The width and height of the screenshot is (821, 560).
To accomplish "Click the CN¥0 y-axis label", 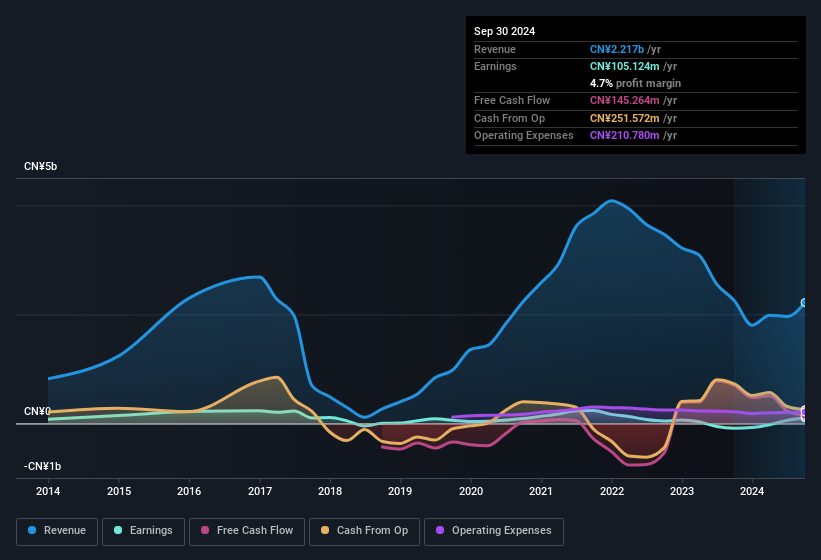I will pyautogui.click(x=37, y=411).
